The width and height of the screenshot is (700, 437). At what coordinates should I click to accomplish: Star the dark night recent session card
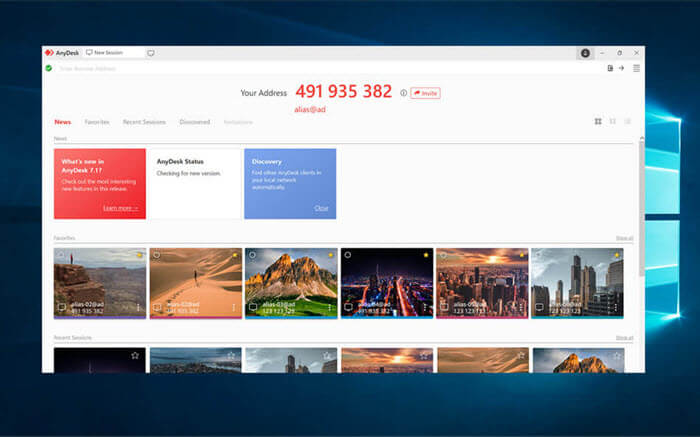pos(135,355)
